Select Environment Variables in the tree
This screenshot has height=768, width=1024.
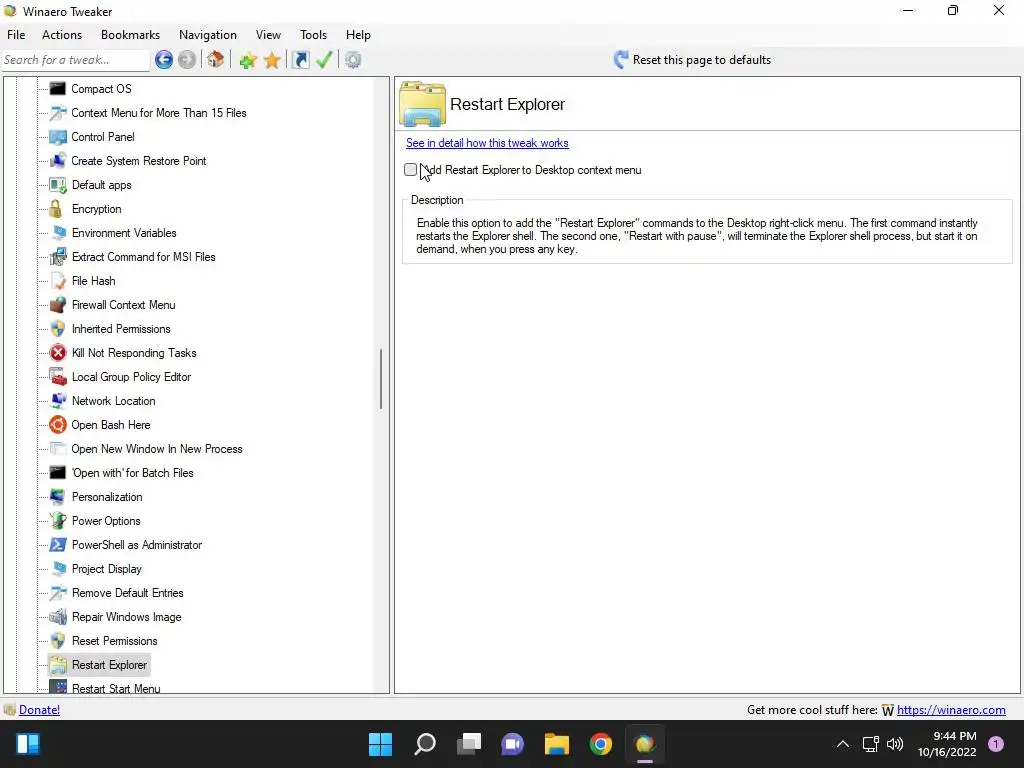[x=124, y=233]
